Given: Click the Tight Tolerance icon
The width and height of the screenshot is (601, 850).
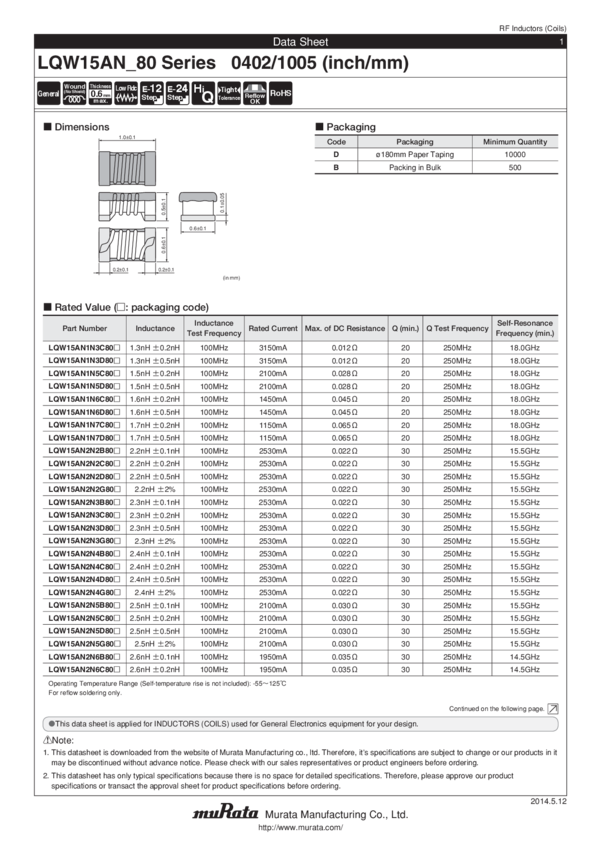Looking at the screenshot, I should coord(229,93).
